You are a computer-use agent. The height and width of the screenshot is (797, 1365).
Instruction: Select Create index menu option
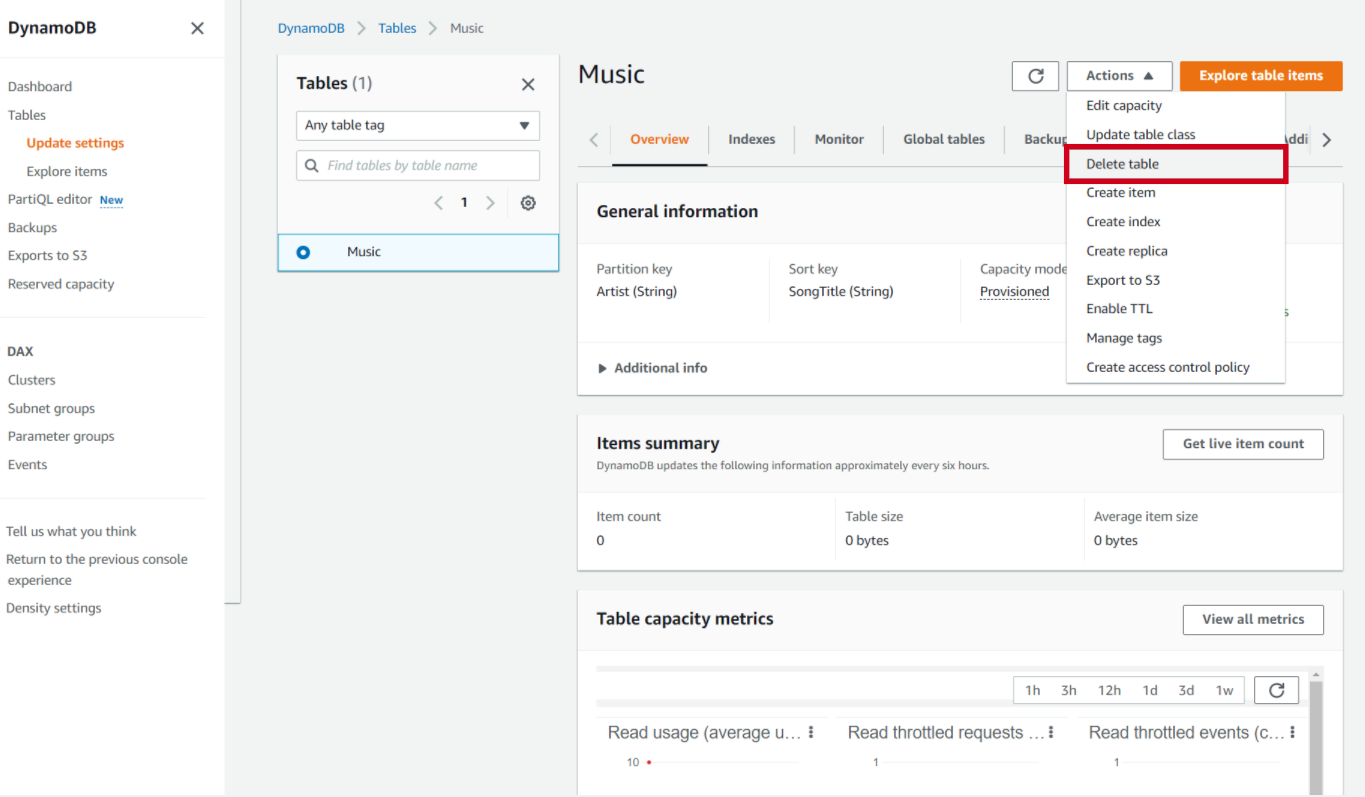[x=1175, y=221]
